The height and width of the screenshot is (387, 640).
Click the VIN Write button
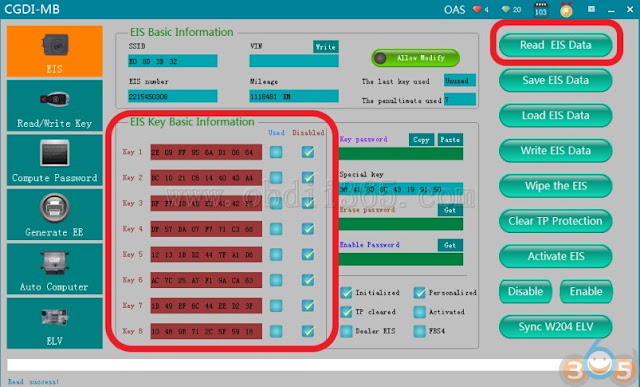click(x=326, y=47)
